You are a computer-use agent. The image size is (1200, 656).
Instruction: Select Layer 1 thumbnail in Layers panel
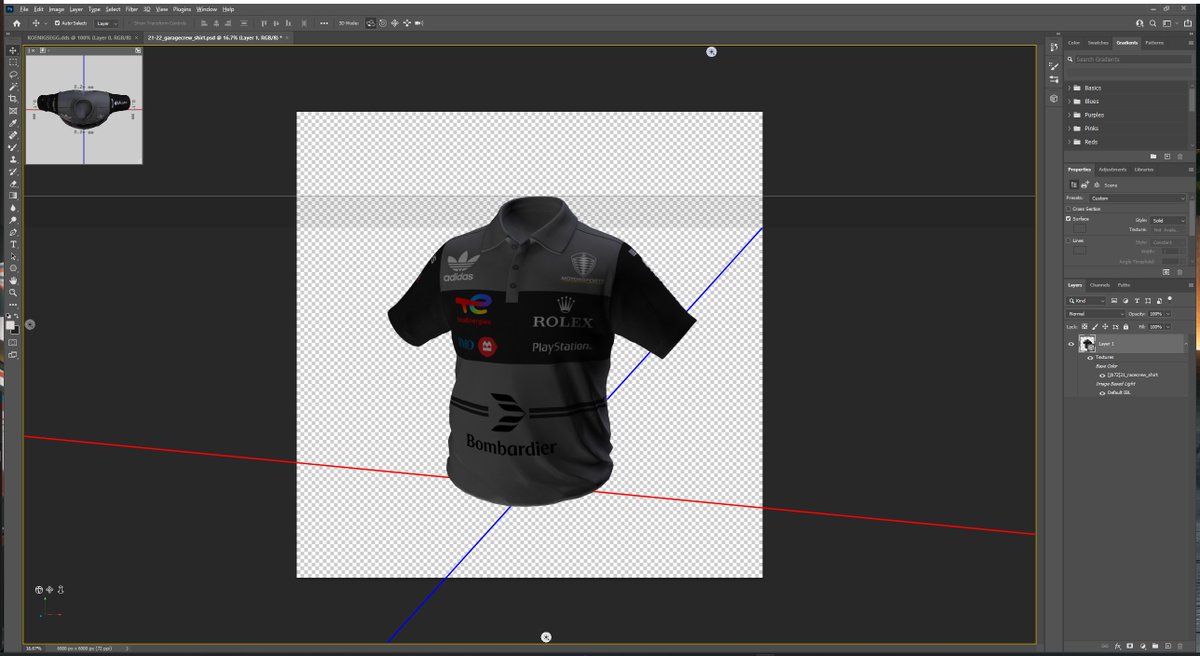click(1086, 344)
